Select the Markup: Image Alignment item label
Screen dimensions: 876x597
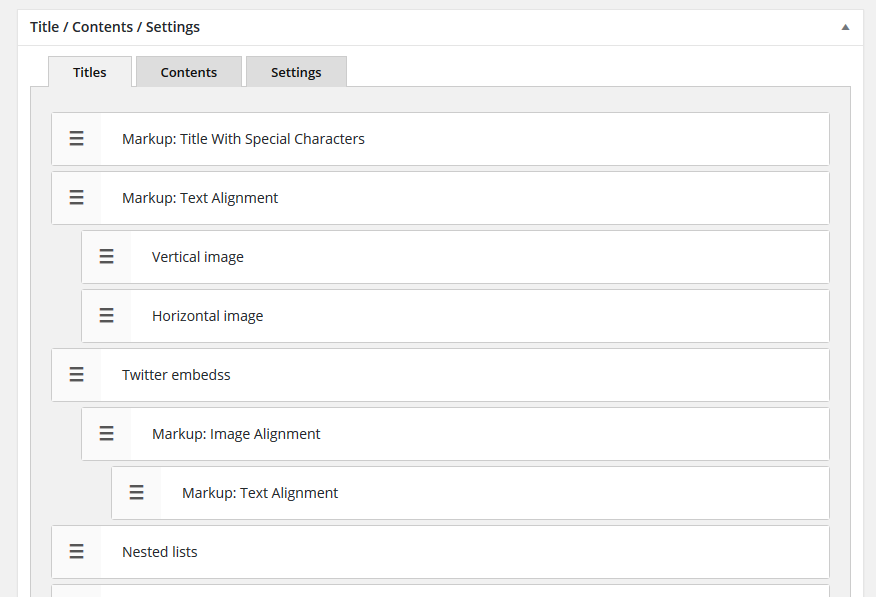point(236,434)
